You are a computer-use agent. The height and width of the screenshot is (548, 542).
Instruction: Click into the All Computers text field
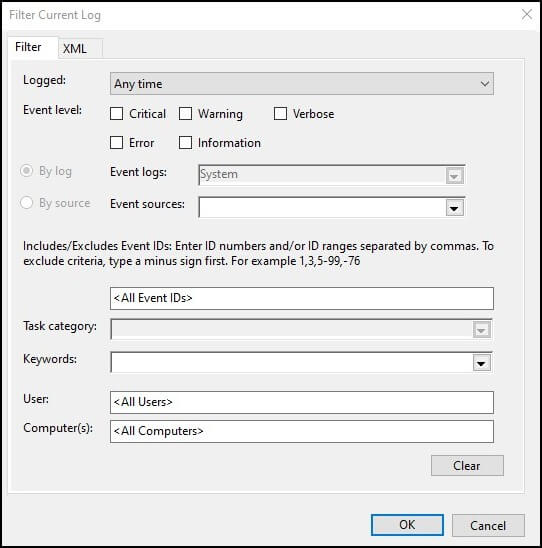(x=302, y=431)
